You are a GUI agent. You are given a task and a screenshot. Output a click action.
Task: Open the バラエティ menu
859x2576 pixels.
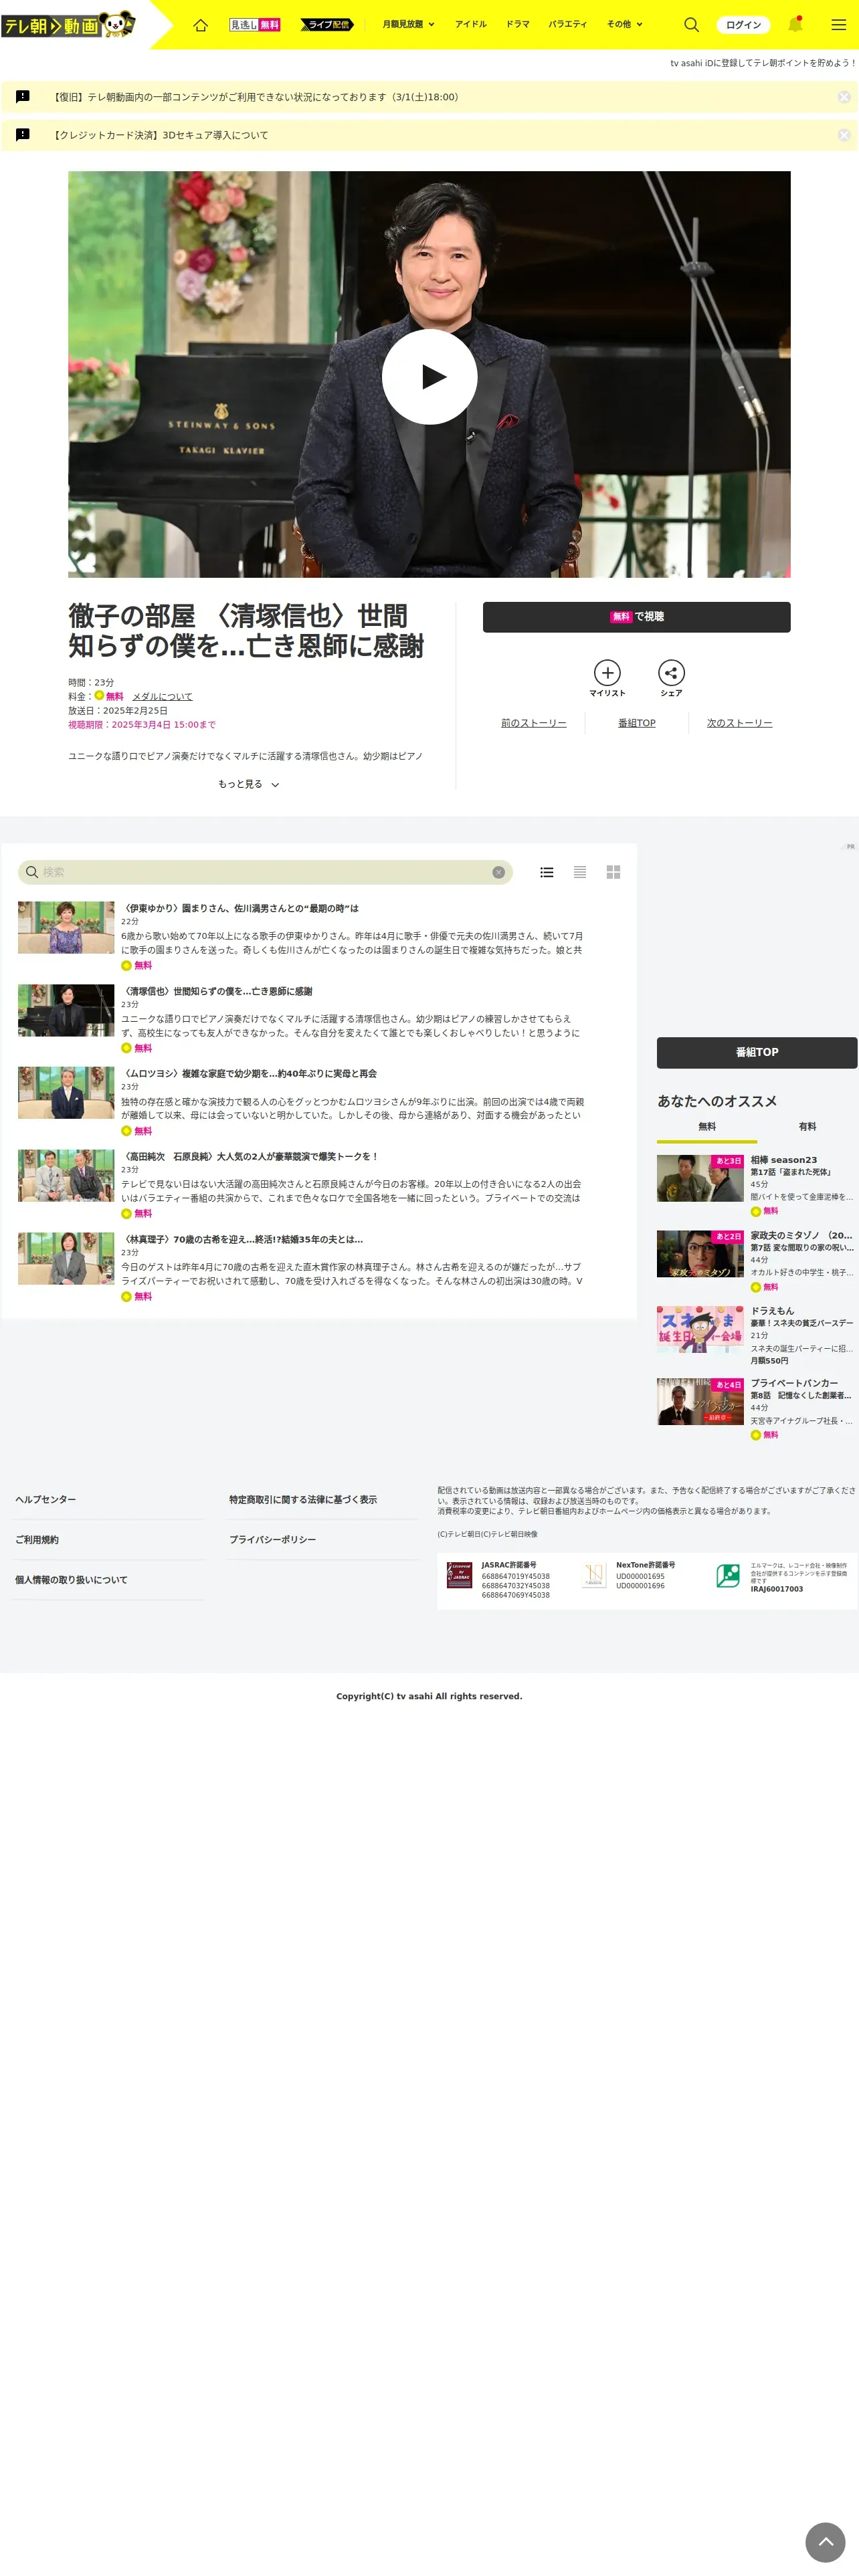coord(567,24)
